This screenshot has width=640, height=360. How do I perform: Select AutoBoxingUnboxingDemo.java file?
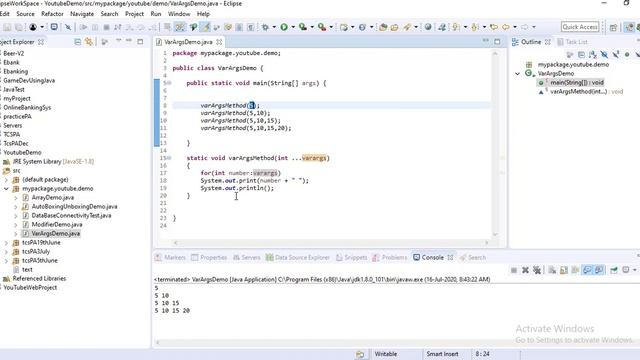(x=74, y=207)
